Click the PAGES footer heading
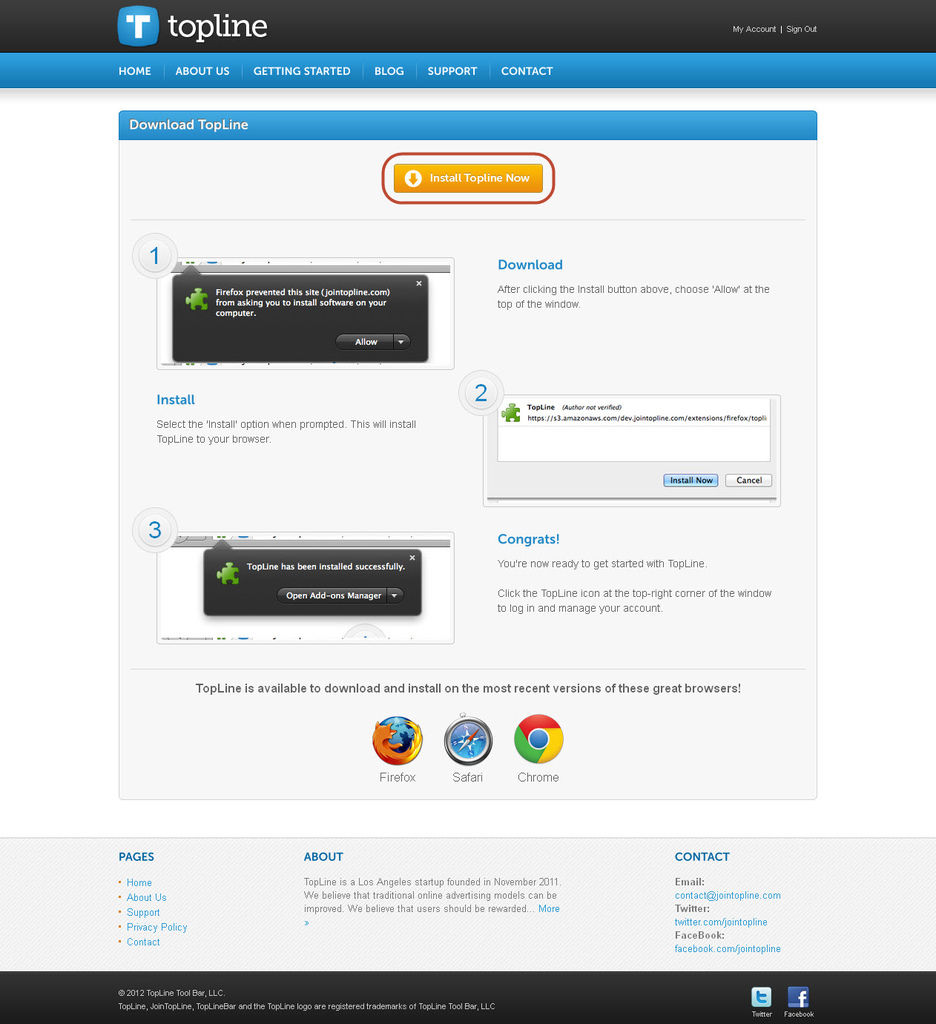Viewport: 936px width, 1024px height. pos(137,857)
